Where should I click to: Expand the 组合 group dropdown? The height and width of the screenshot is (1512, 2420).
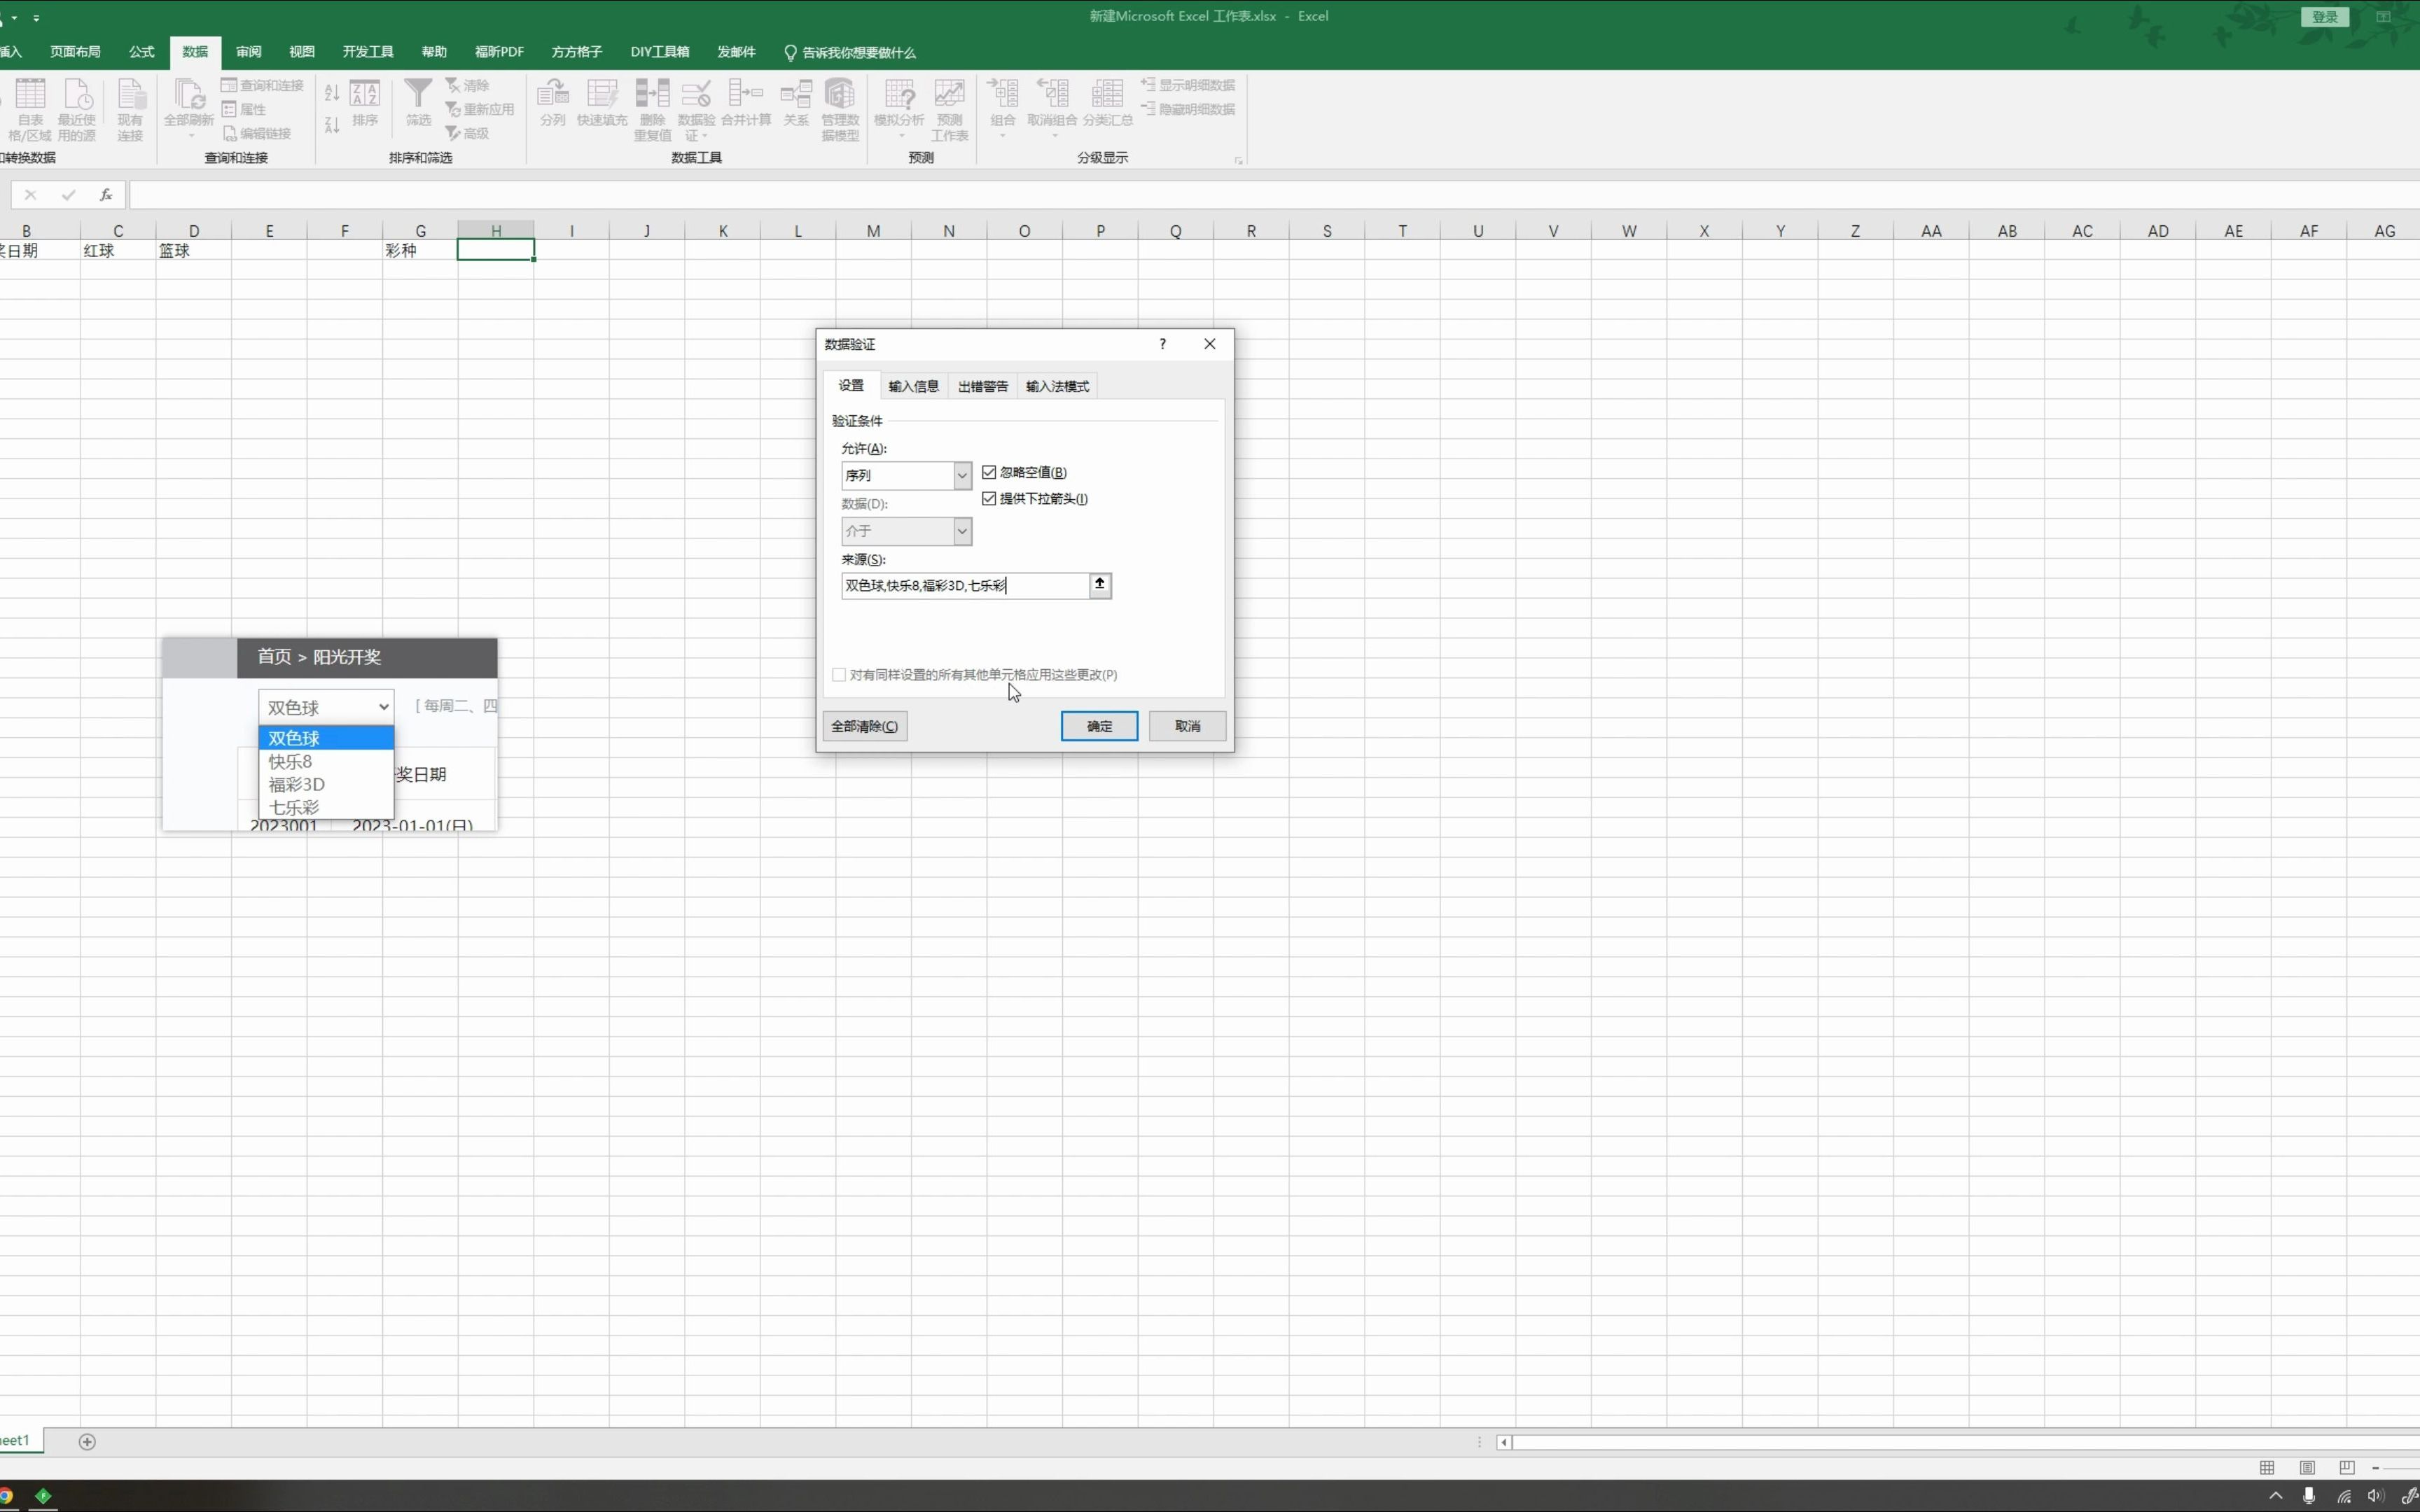[1002, 136]
